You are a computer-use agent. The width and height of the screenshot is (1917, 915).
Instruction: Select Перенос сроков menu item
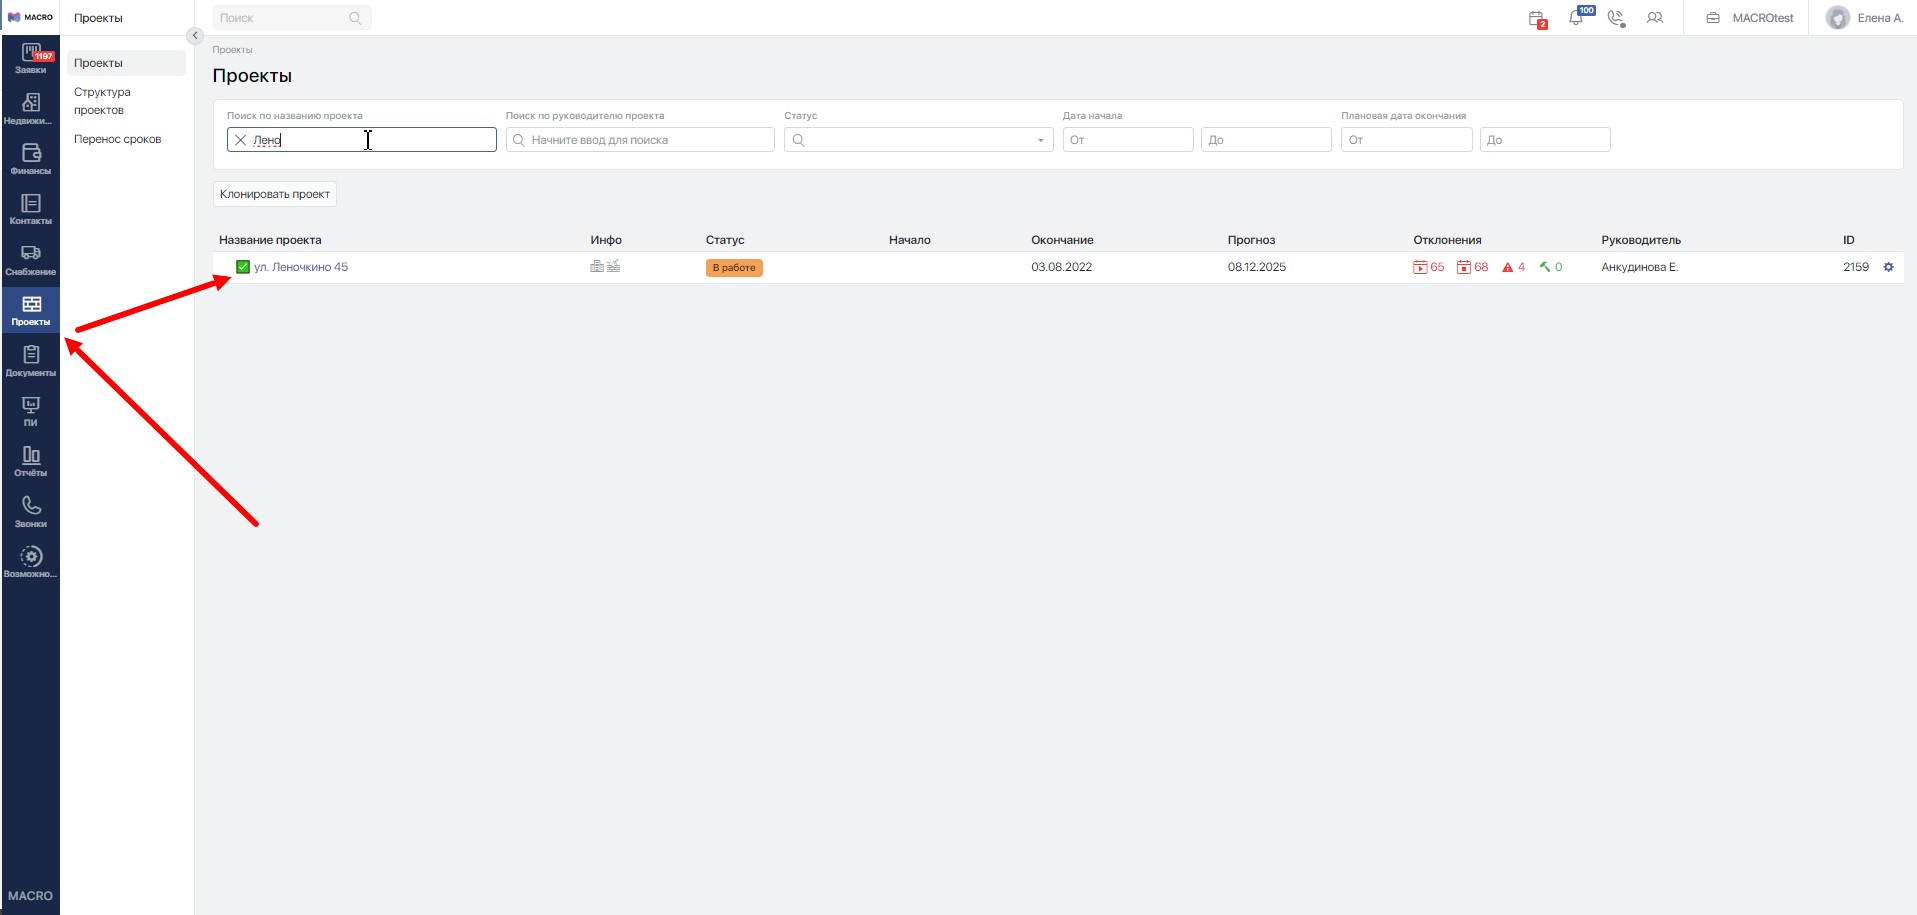coord(117,139)
